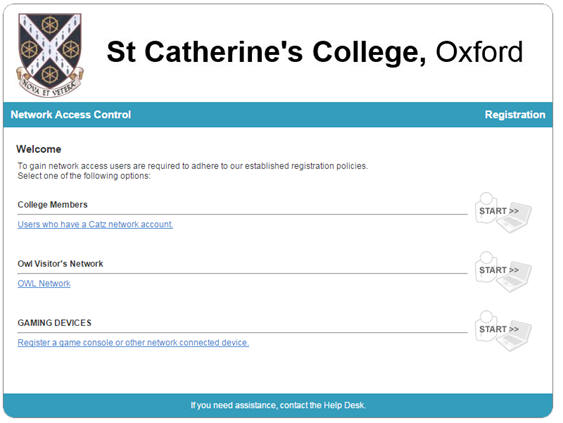
Task: Click the START icon for College Members
Action: point(503,212)
